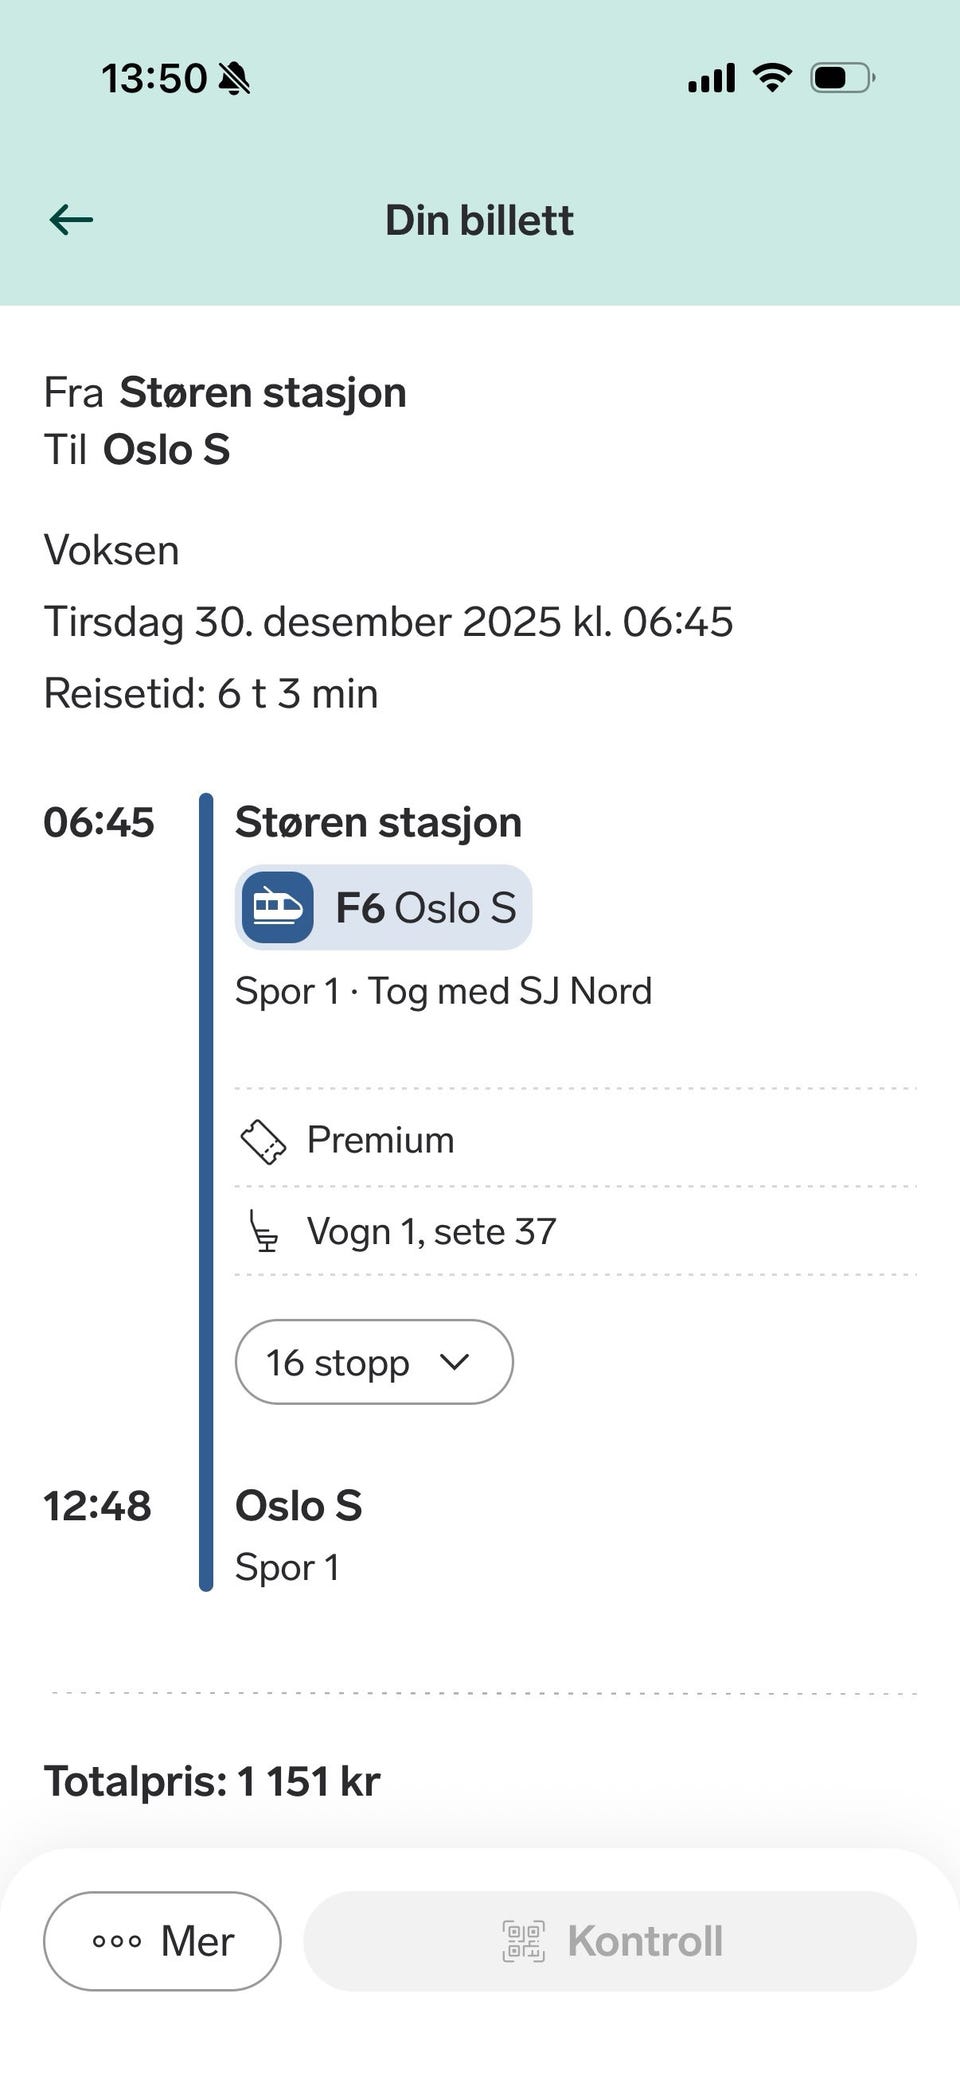Tap the Vogn 1, sete 37 row
Image resolution: width=960 pixels, height=2087 pixels.
point(430,1232)
